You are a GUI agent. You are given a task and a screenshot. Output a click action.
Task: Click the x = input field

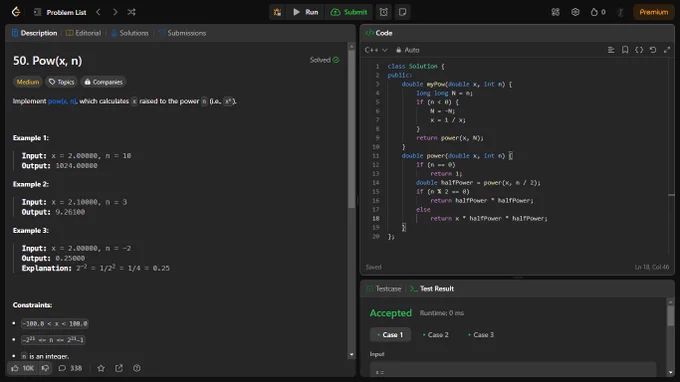coord(513,369)
